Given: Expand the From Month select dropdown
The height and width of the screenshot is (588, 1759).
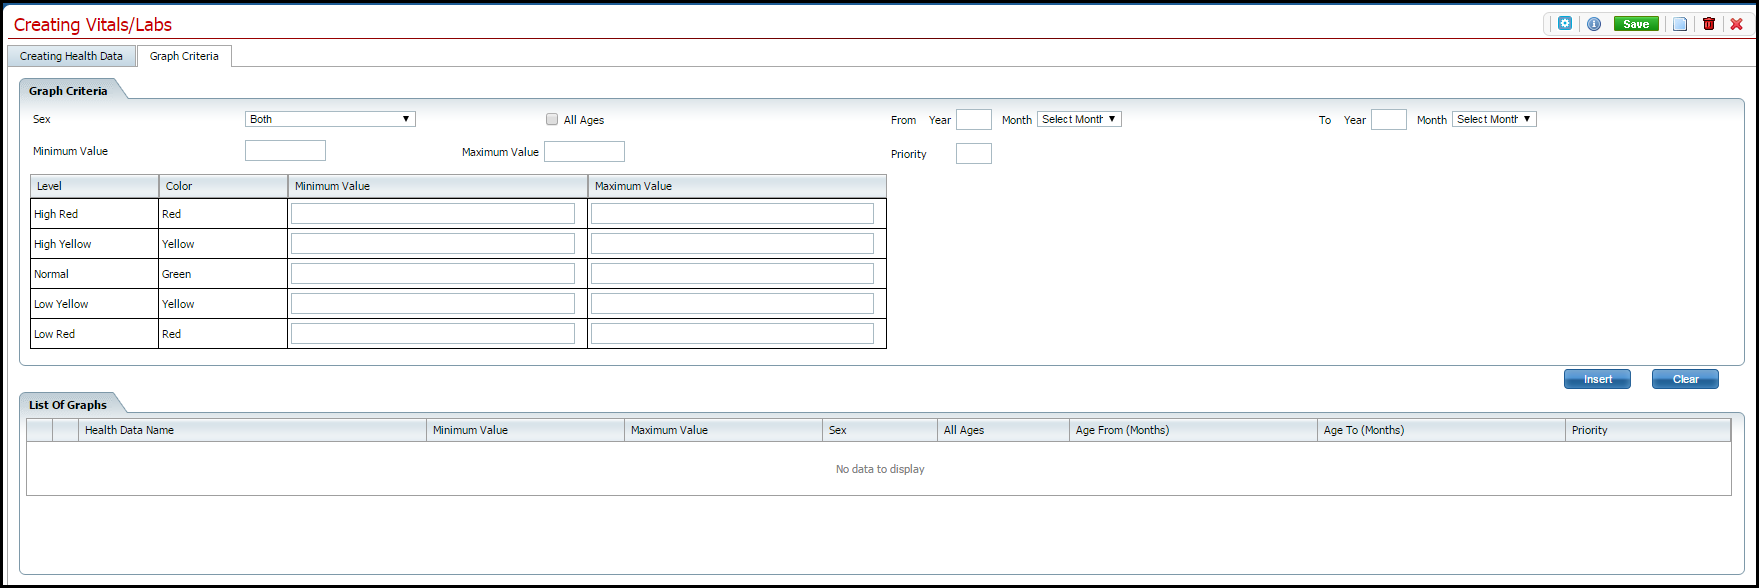Looking at the screenshot, I should click(1079, 119).
